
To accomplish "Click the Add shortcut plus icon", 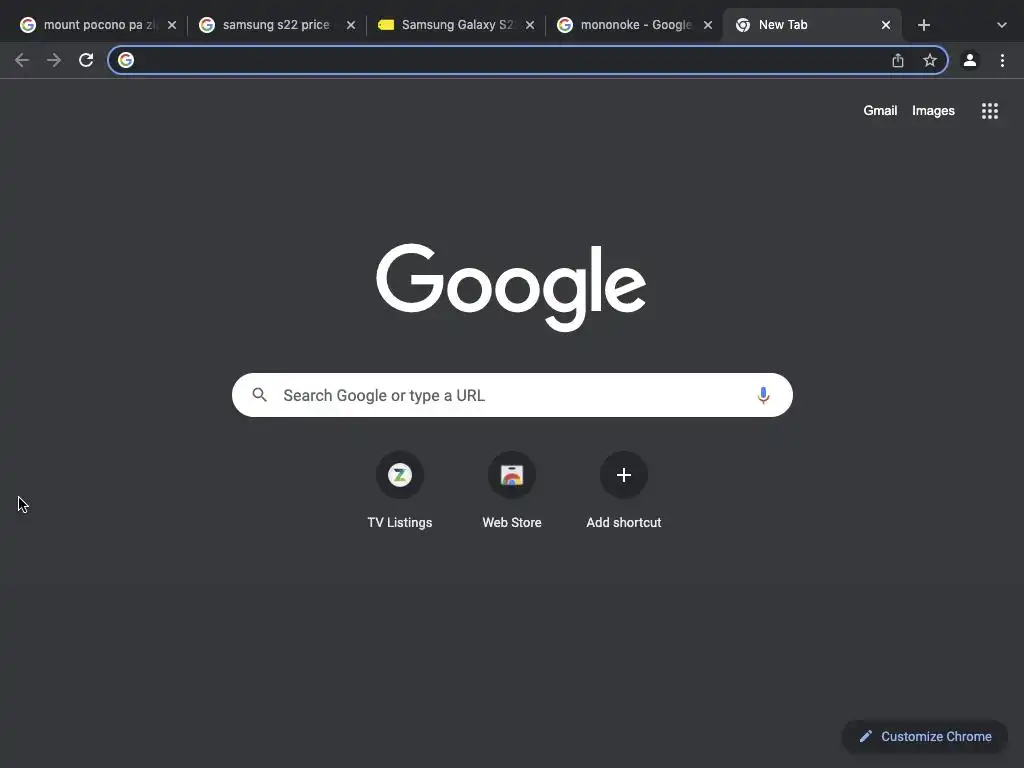I will [624, 475].
